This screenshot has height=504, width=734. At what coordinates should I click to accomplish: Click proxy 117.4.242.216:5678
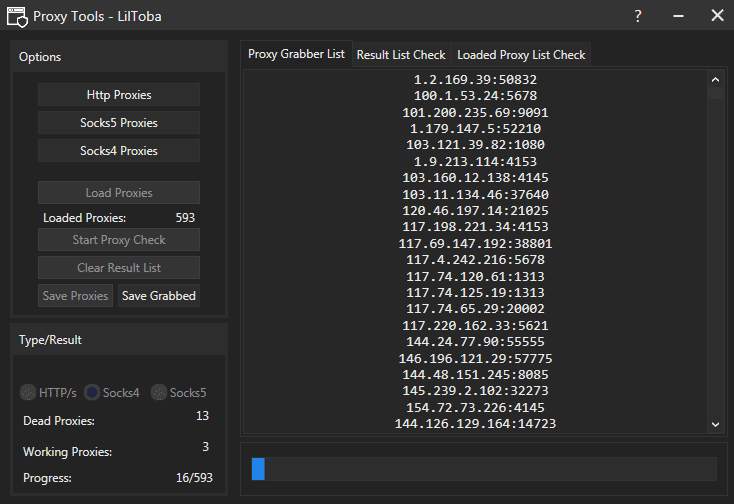475,260
